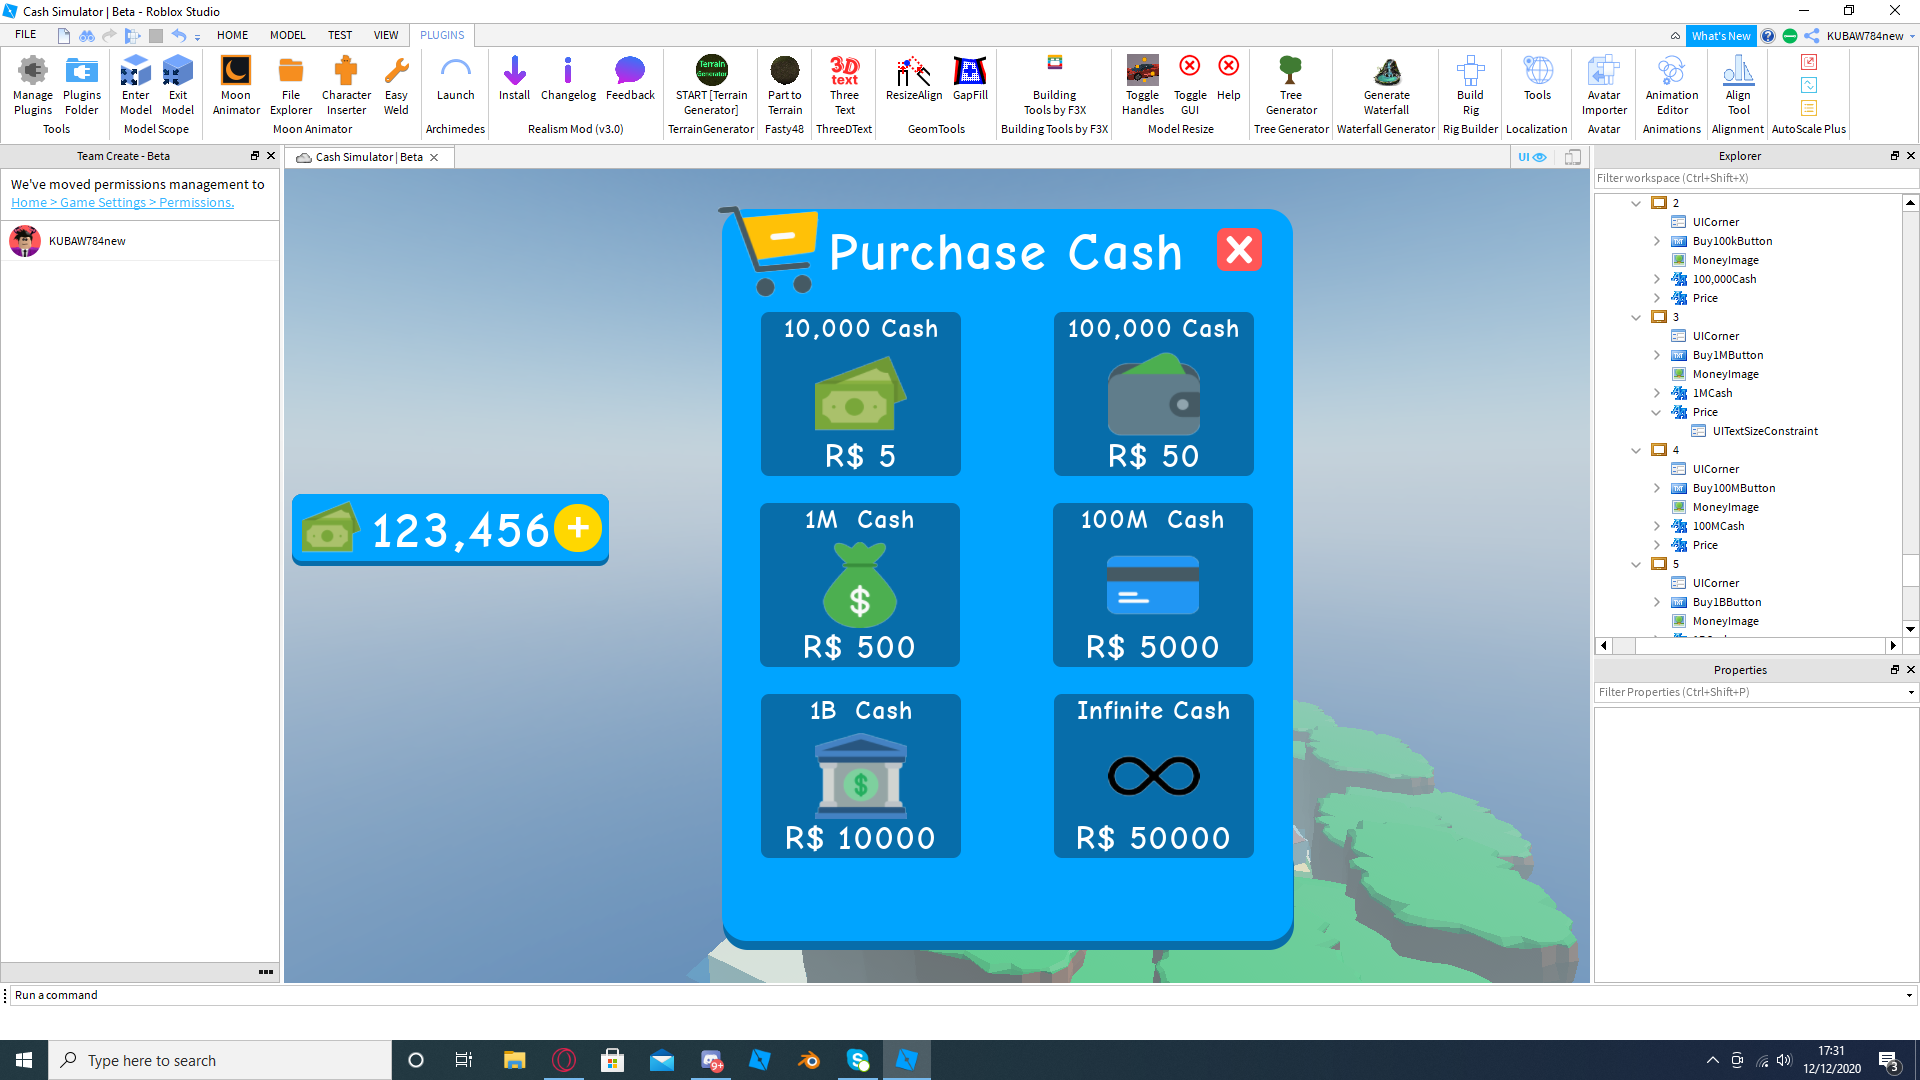Open the Tree Generator plugin

1291,86
